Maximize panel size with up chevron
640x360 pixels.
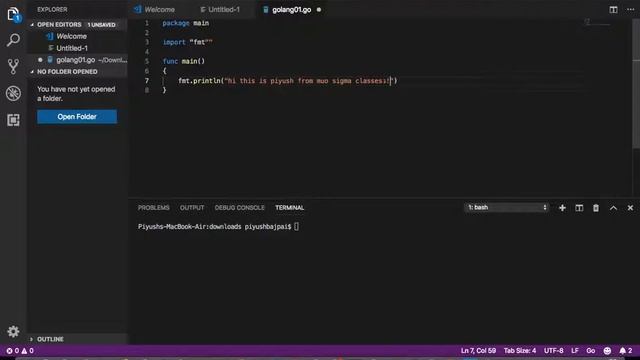click(x=613, y=208)
